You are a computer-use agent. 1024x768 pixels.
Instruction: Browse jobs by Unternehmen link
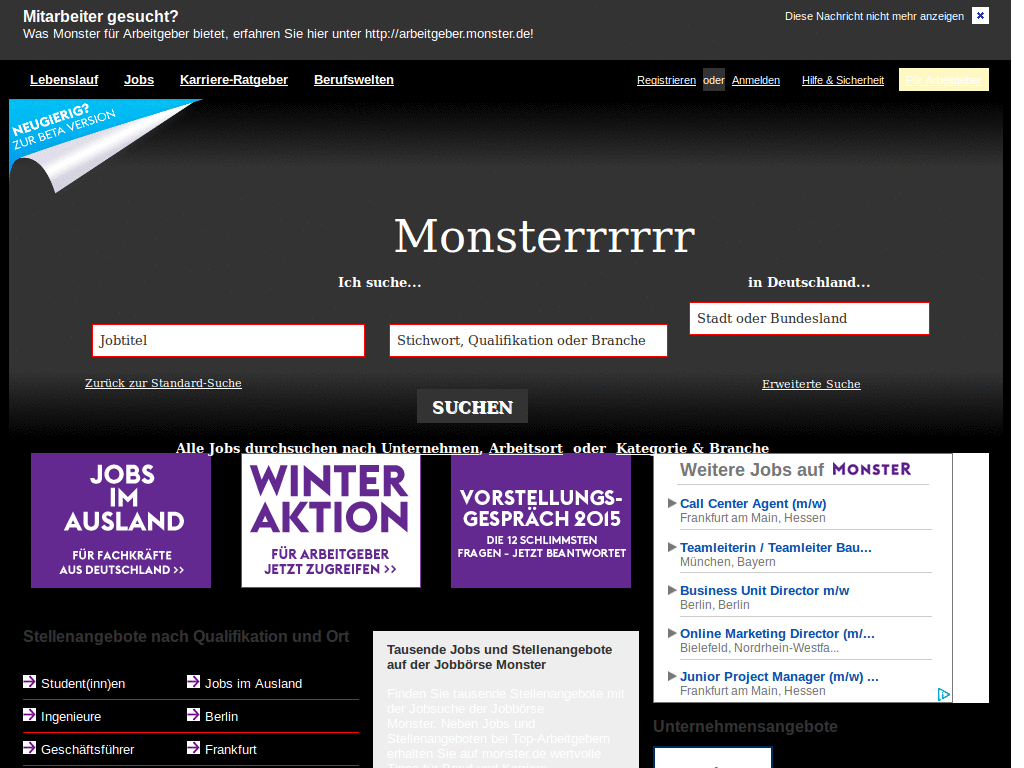coord(430,448)
